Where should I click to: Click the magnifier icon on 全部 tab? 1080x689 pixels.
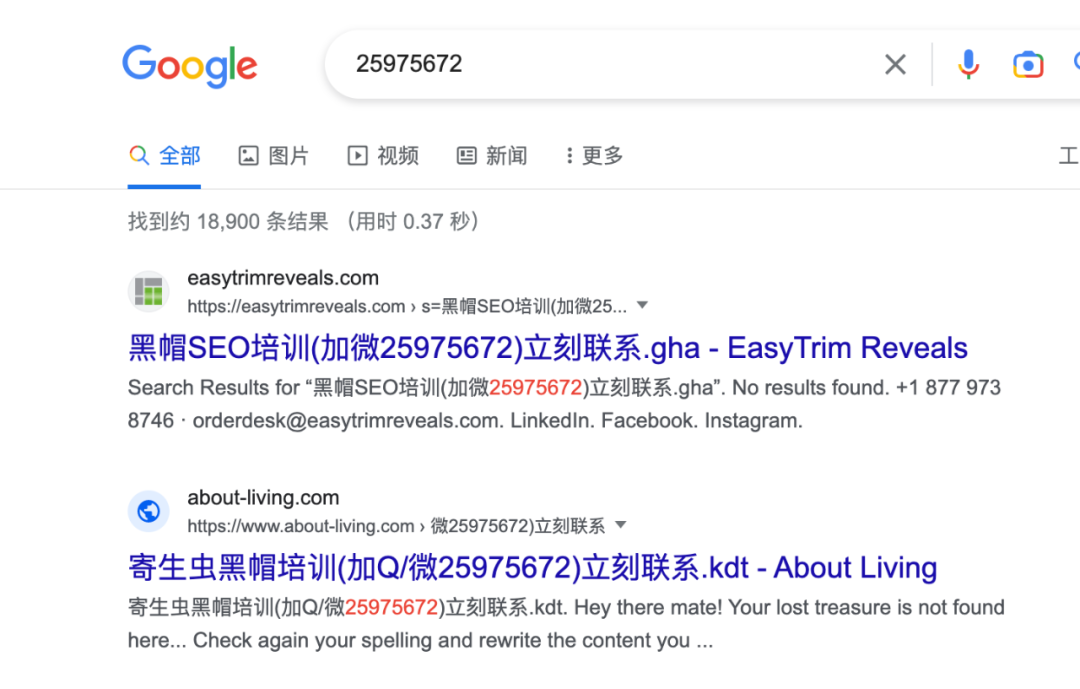pyautogui.click(x=139, y=155)
